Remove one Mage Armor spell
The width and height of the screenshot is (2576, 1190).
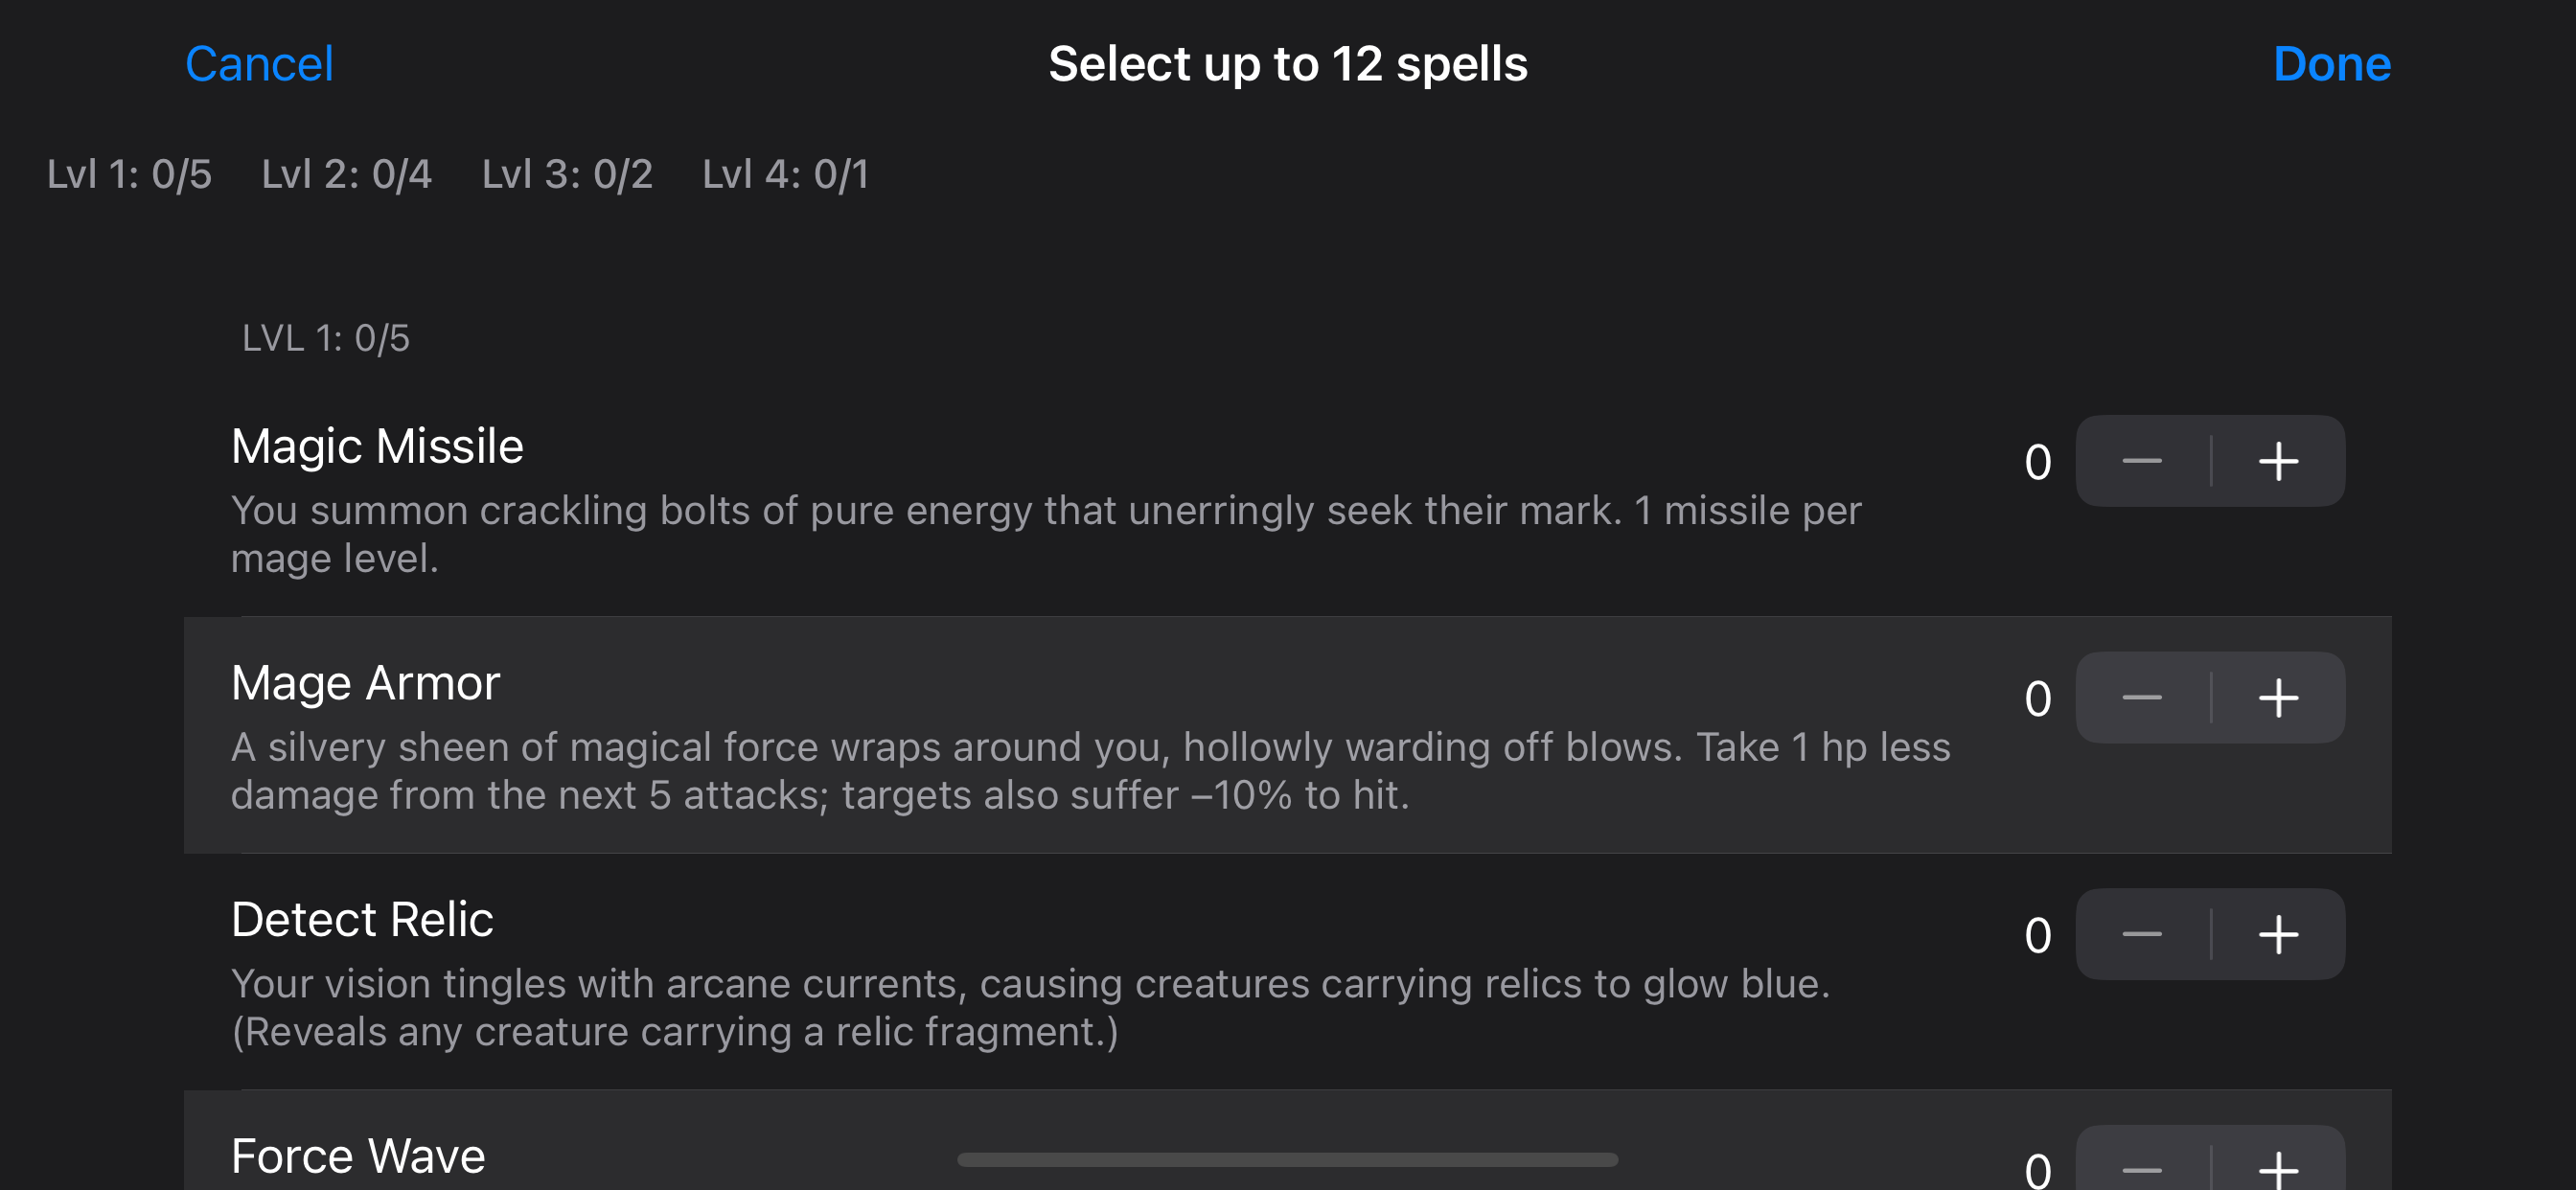point(2141,698)
